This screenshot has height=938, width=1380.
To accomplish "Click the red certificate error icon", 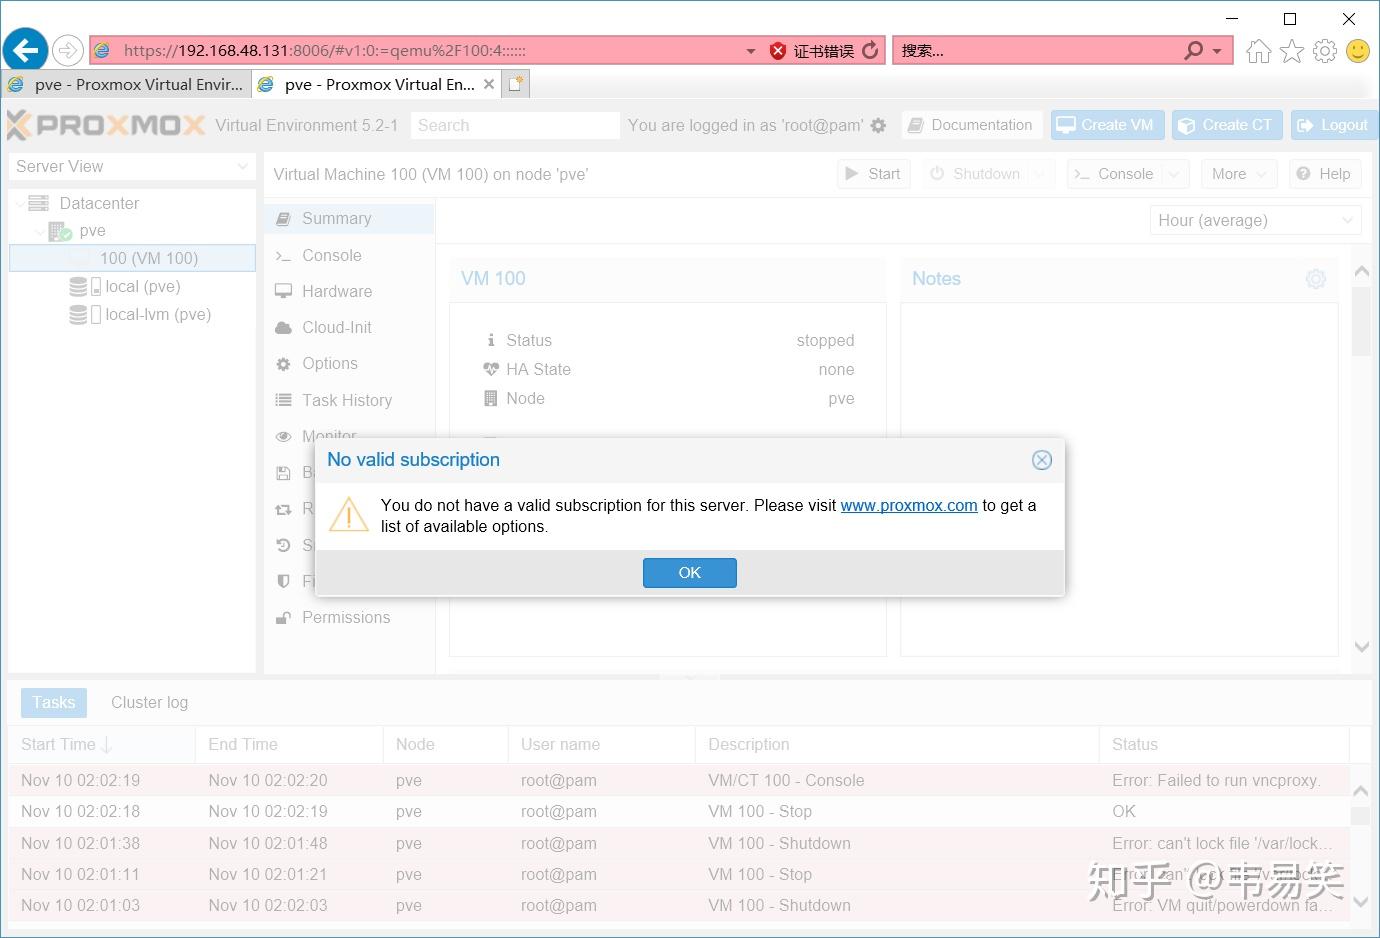I will (x=778, y=51).
